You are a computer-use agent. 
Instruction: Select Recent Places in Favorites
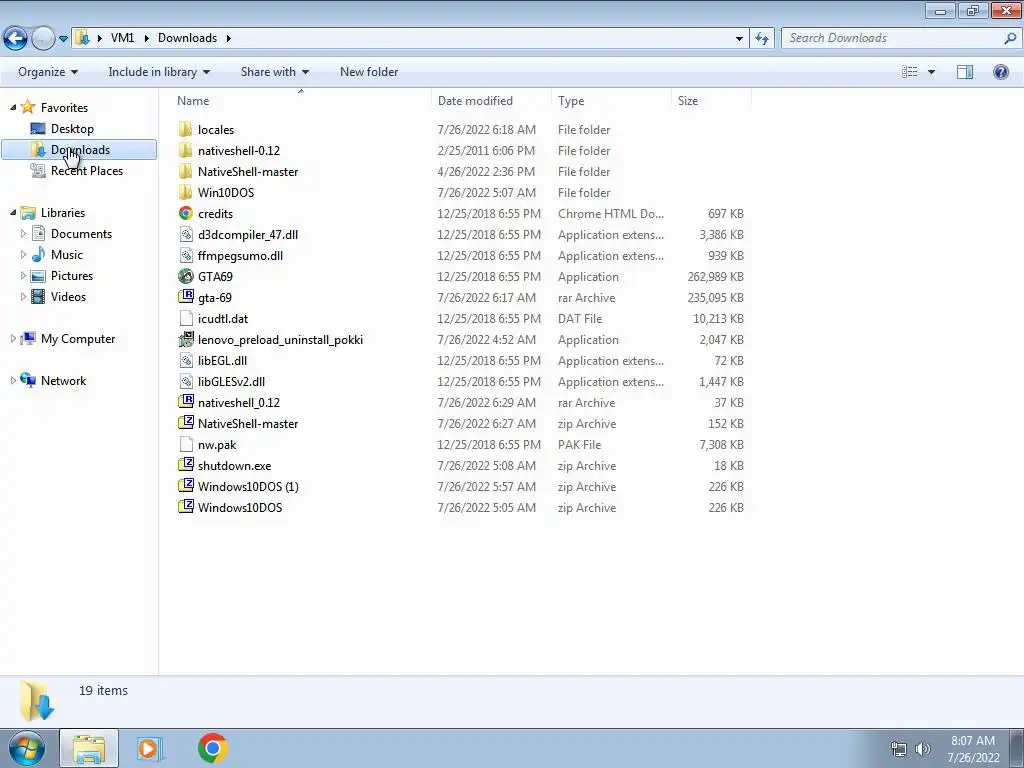tap(86, 170)
